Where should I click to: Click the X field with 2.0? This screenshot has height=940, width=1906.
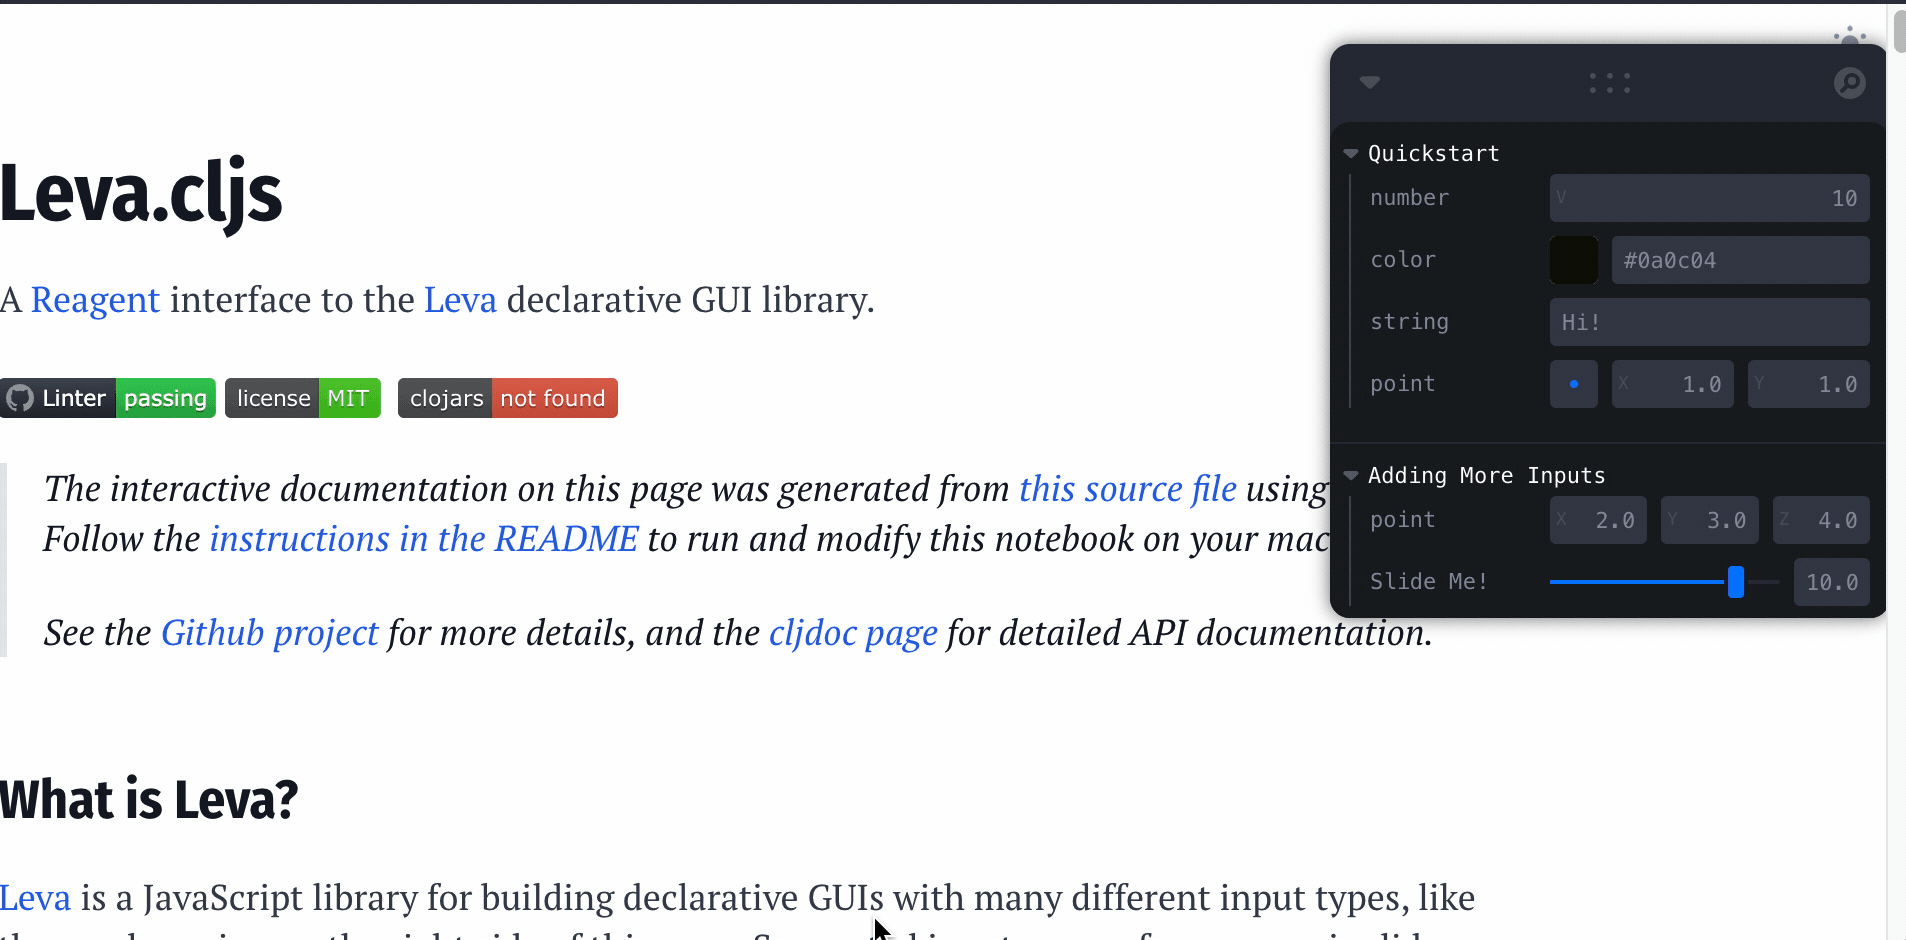[1598, 520]
